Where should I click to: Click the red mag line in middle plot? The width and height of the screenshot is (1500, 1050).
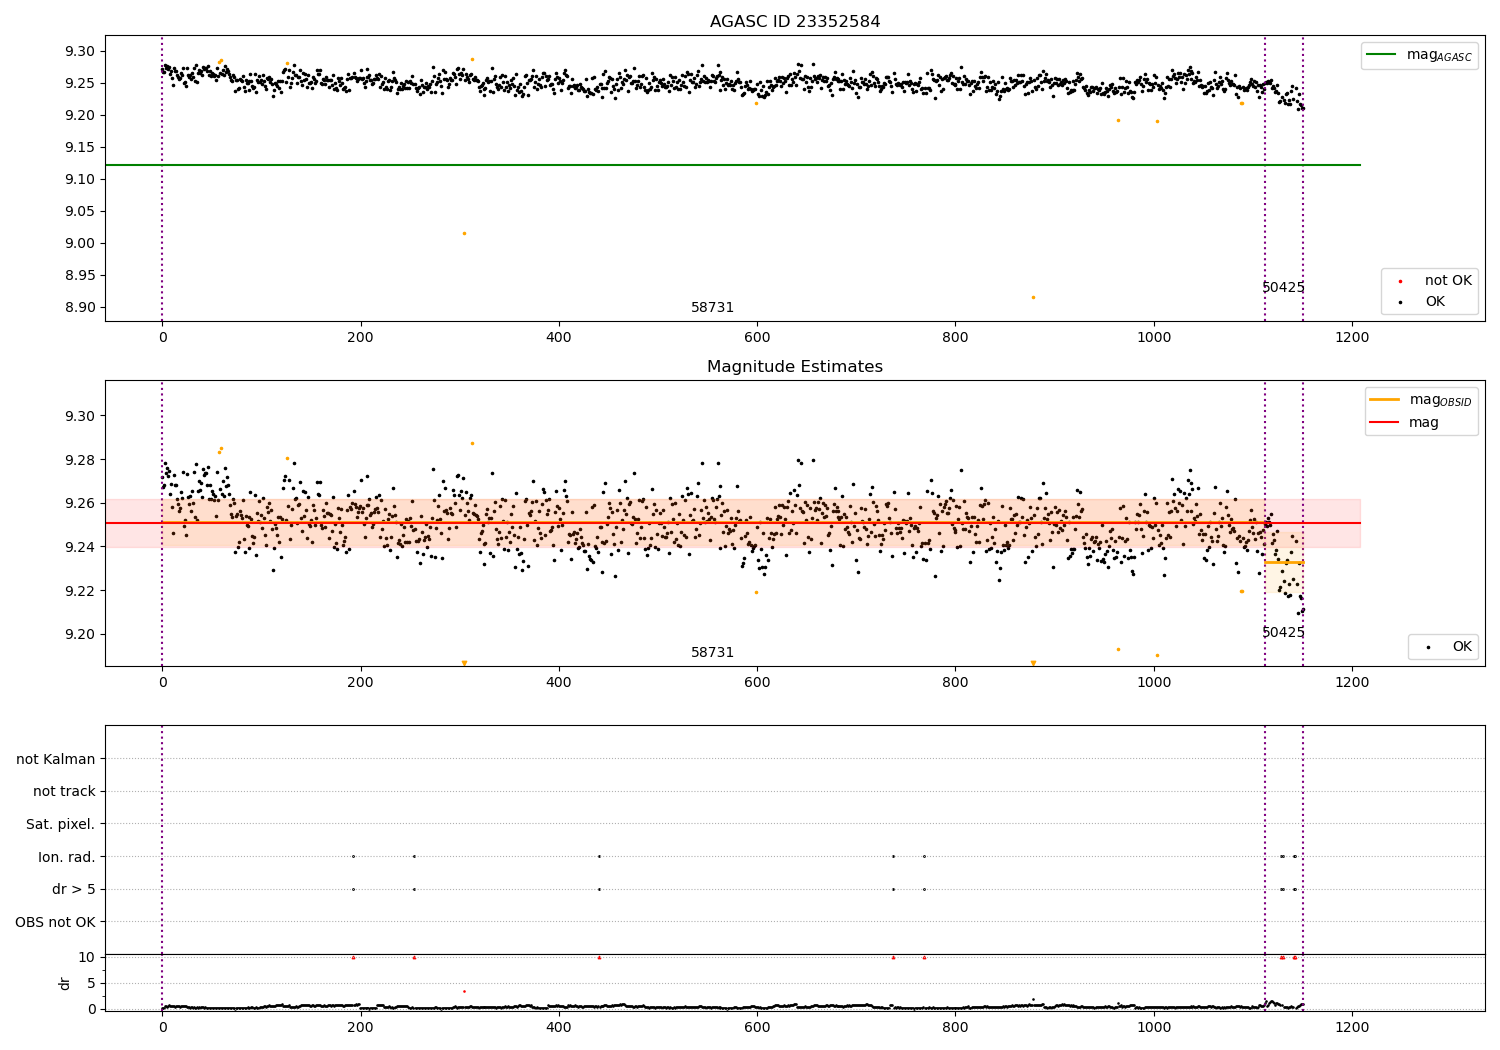coord(733,523)
